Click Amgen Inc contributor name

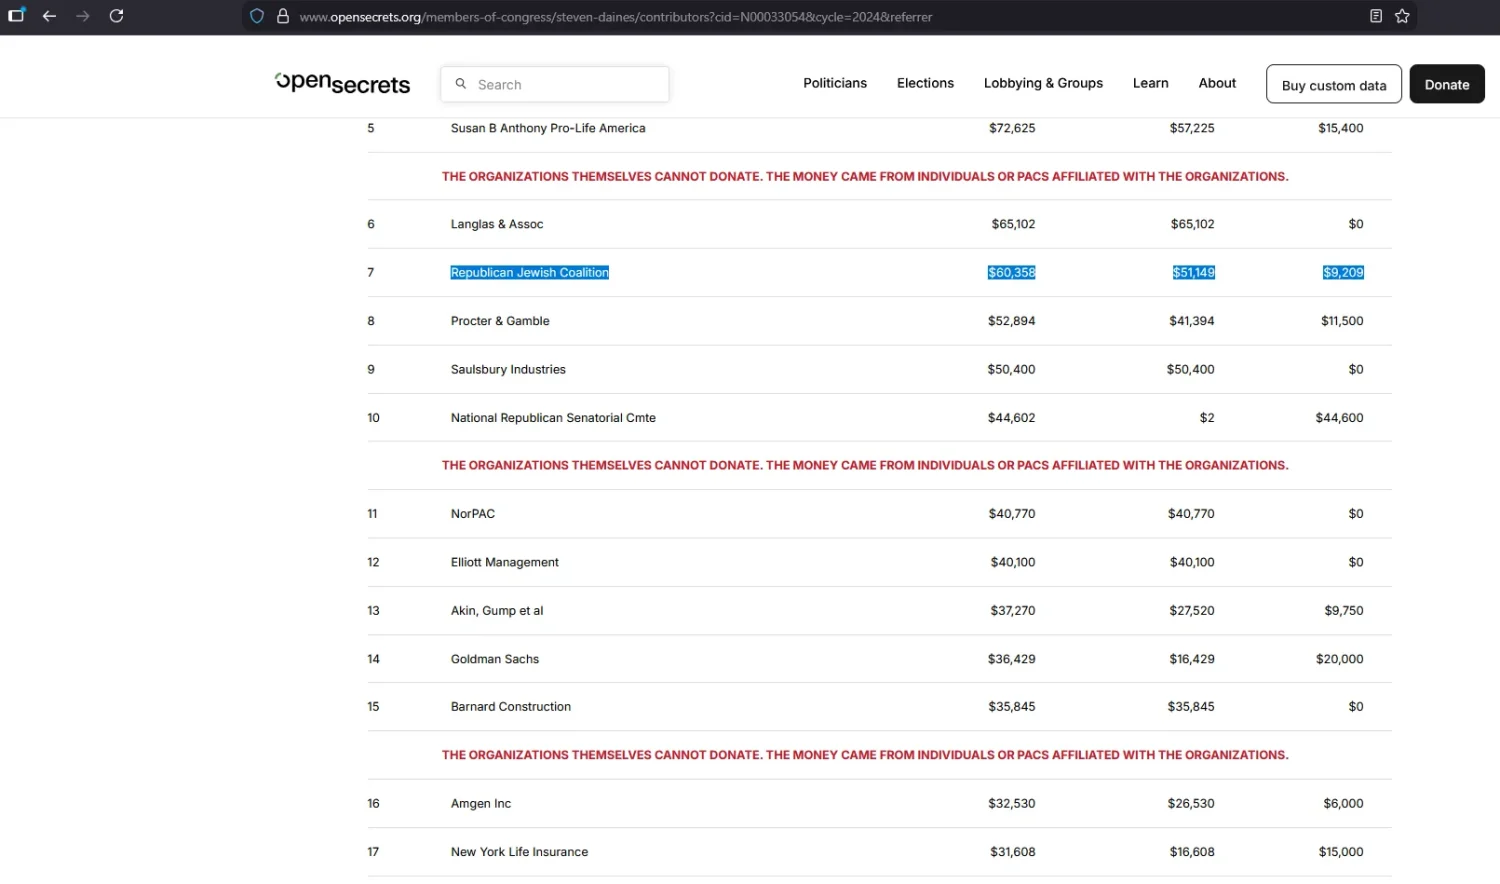481,803
